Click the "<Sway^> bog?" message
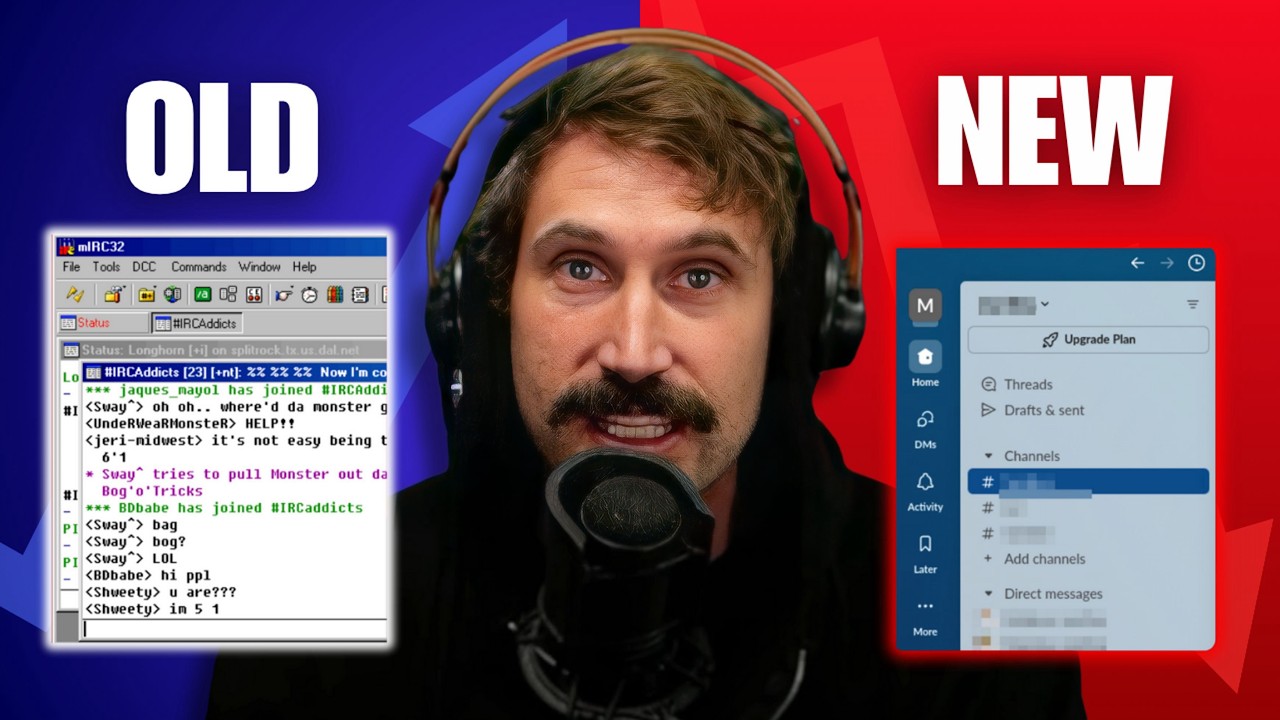 point(135,541)
